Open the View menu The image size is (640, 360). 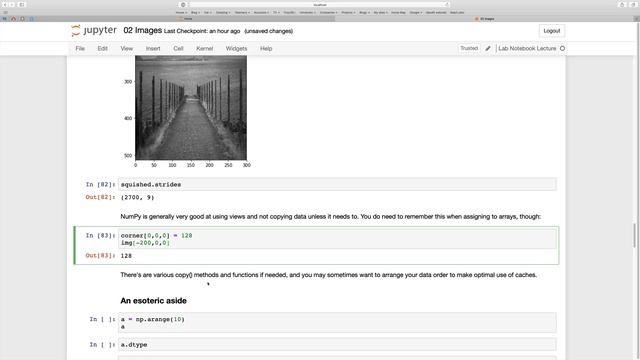click(x=127, y=48)
